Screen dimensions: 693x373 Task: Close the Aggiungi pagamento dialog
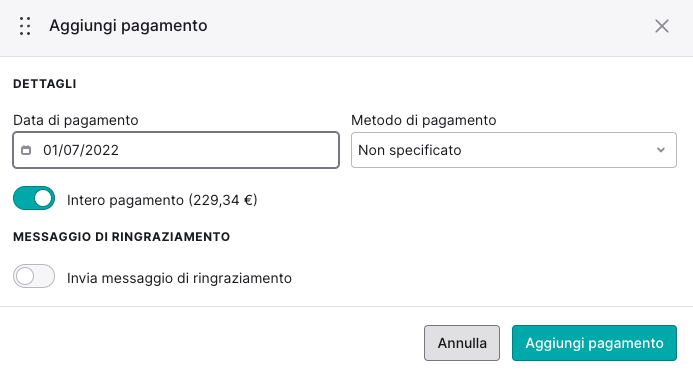662,26
